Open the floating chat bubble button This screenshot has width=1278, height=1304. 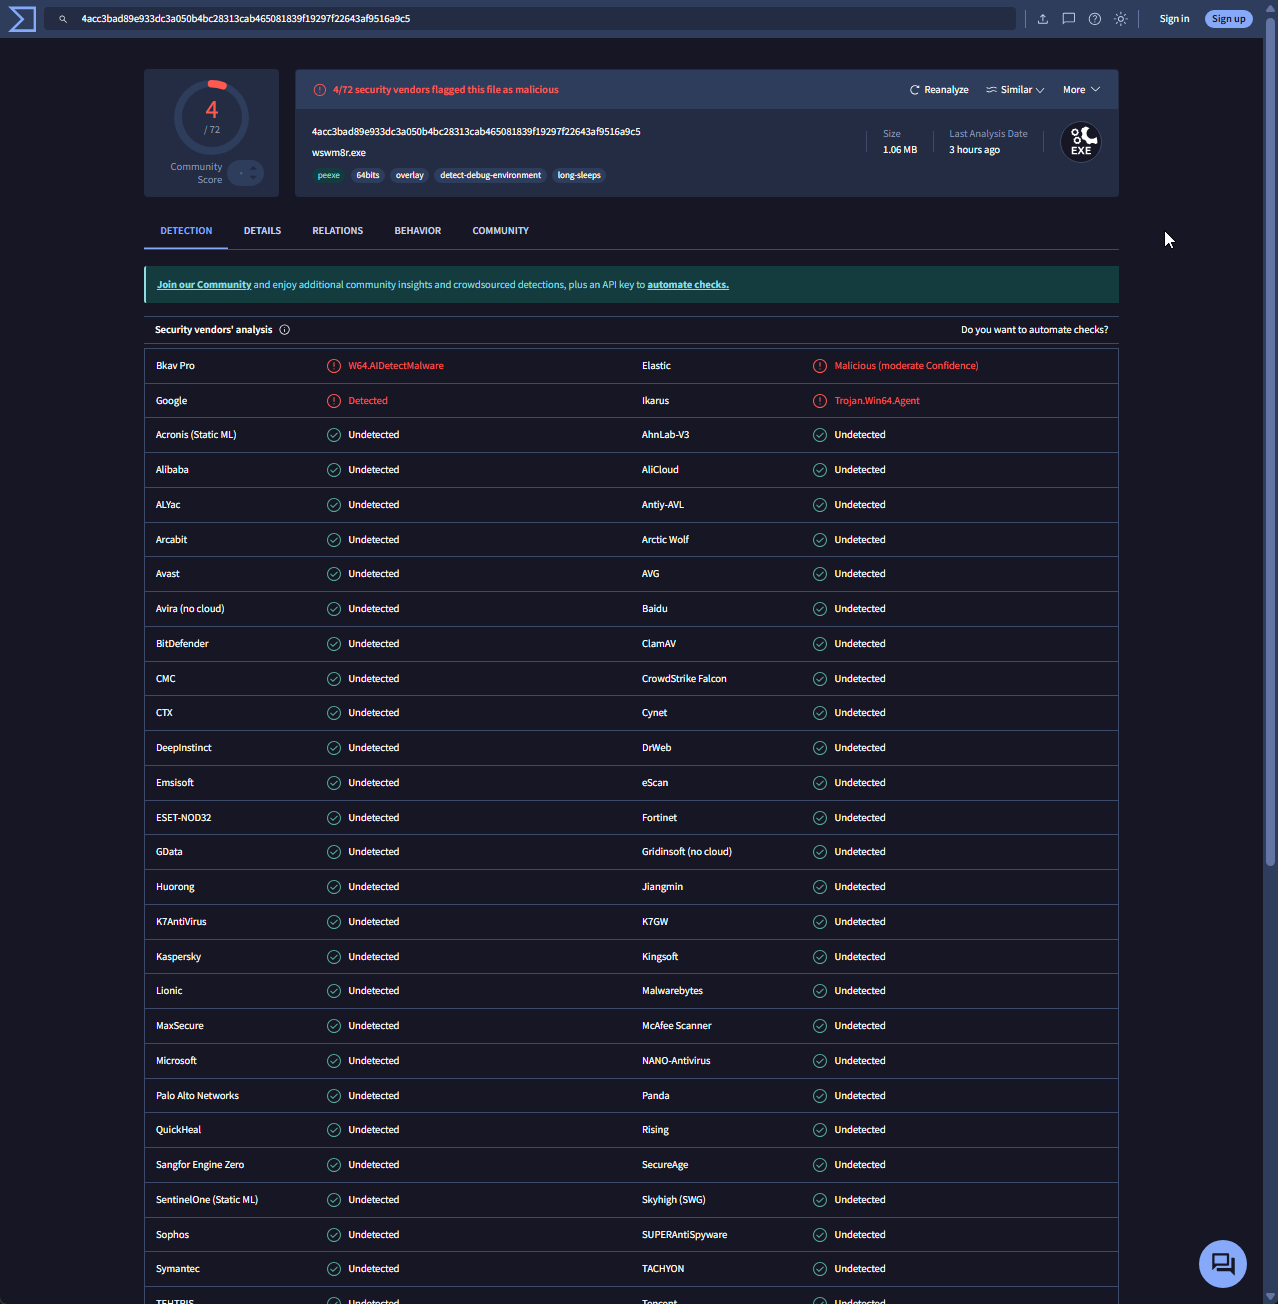click(x=1223, y=1264)
